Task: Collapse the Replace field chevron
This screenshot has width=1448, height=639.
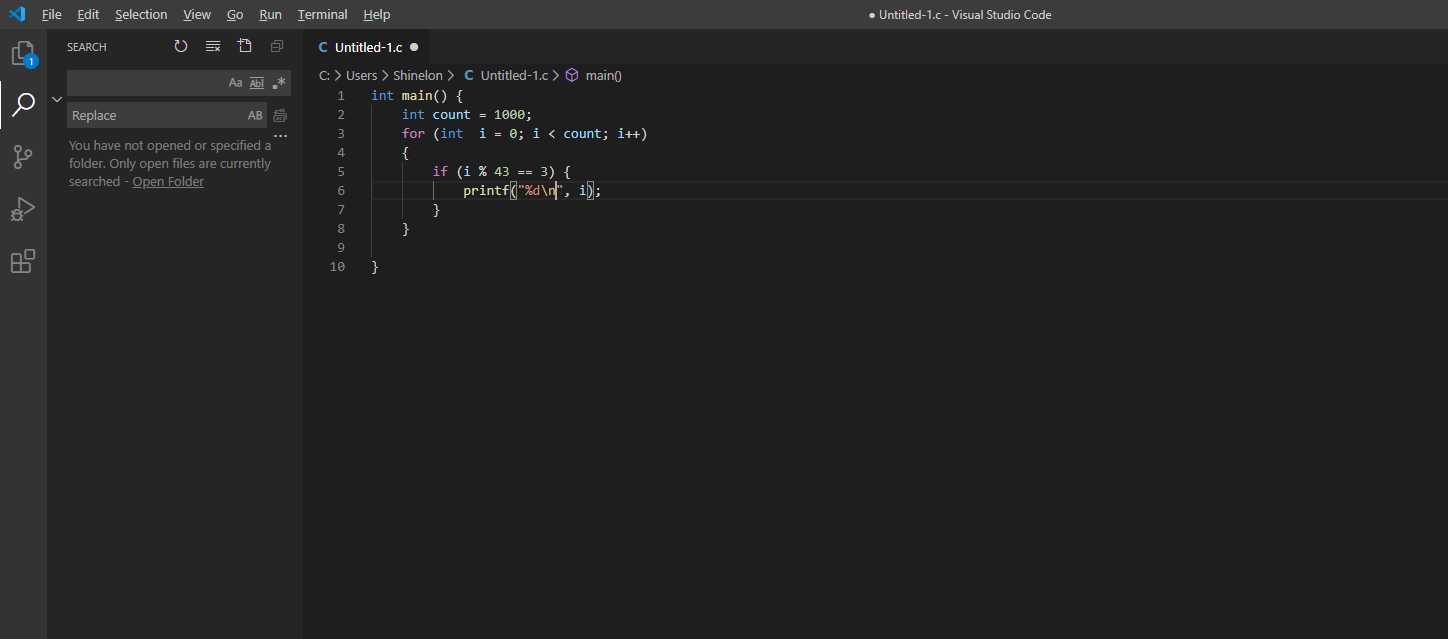Action: (x=57, y=99)
